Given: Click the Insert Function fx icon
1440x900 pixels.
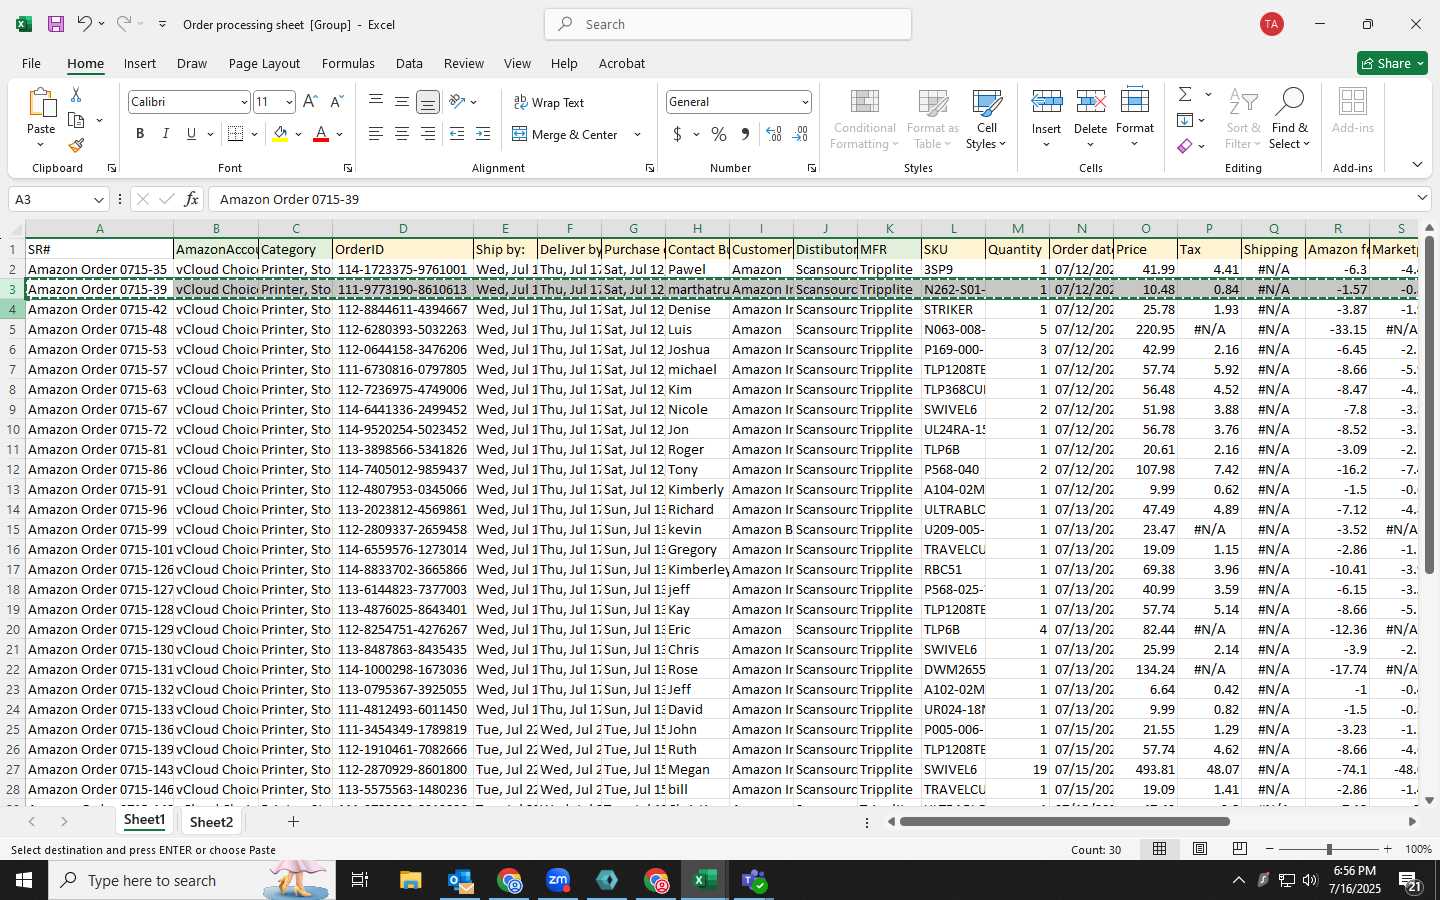Looking at the screenshot, I should [192, 199].
